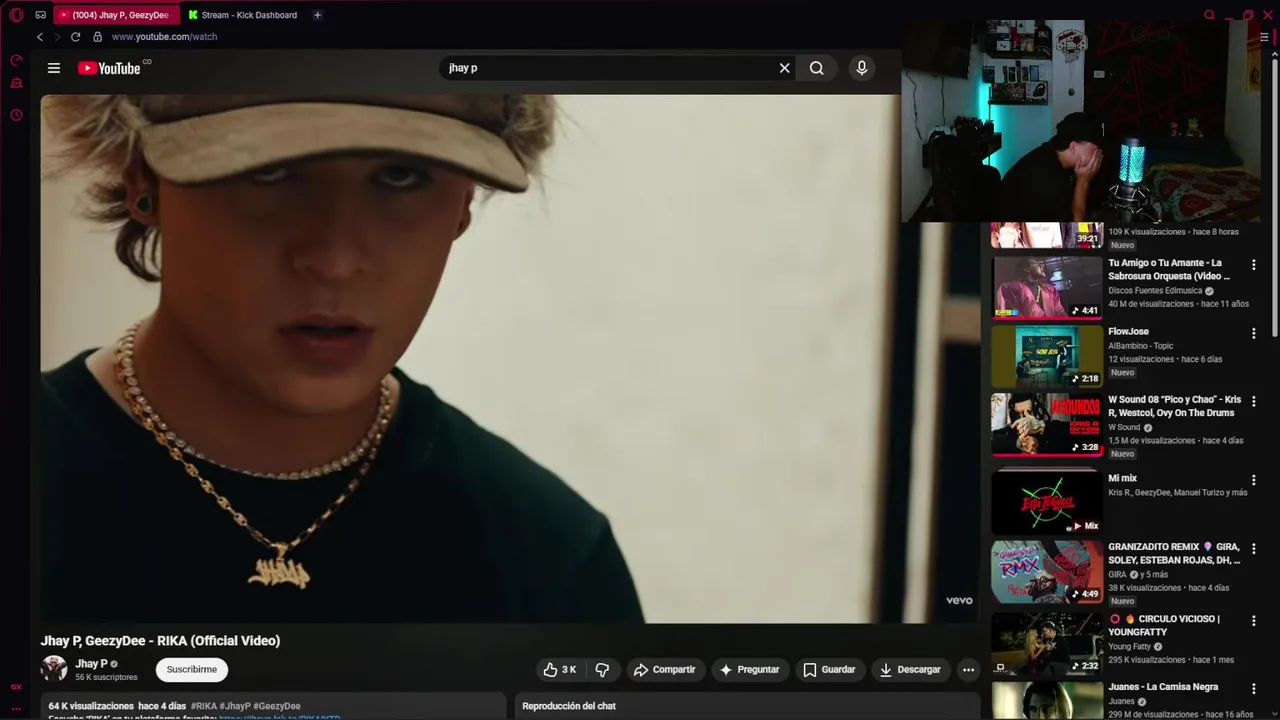
Task: Dislike the video with thumbs down
Action: pos(602,670)
